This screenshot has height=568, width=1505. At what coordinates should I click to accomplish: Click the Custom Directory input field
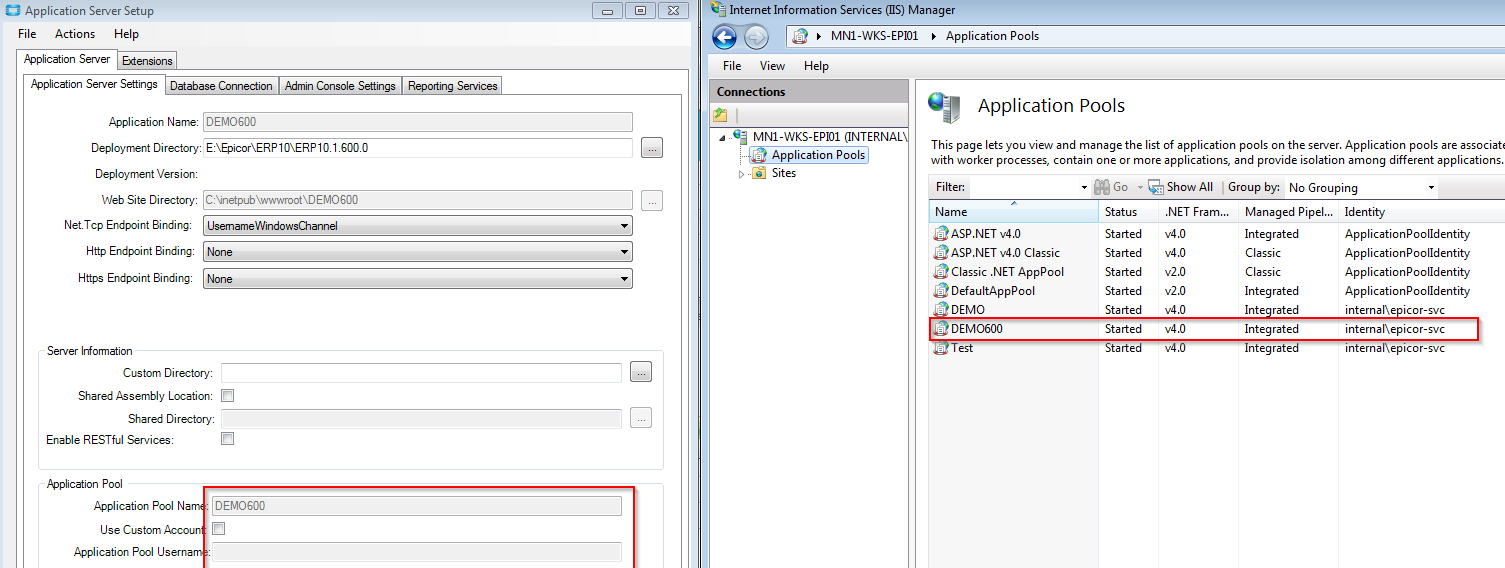[x=422, y=373]
